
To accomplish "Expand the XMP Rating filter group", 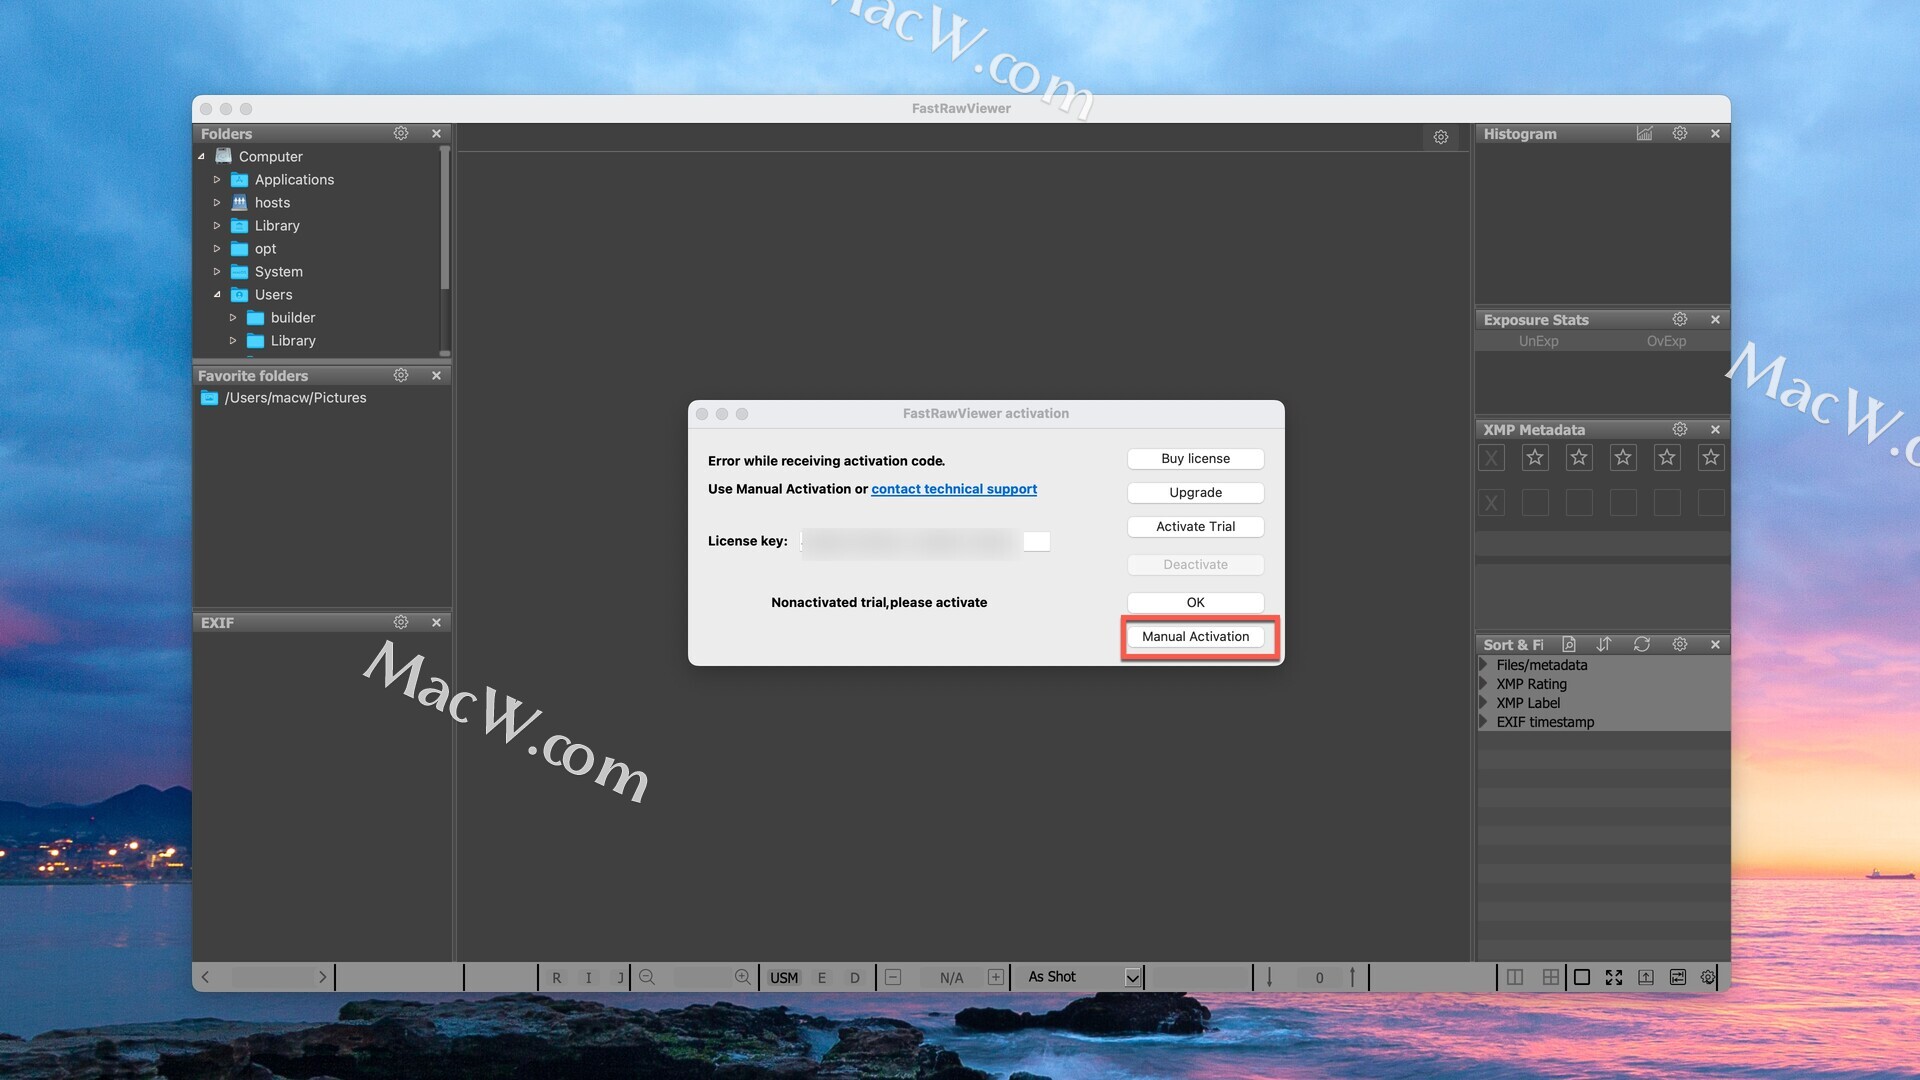I will click(x=1484, y=684).
